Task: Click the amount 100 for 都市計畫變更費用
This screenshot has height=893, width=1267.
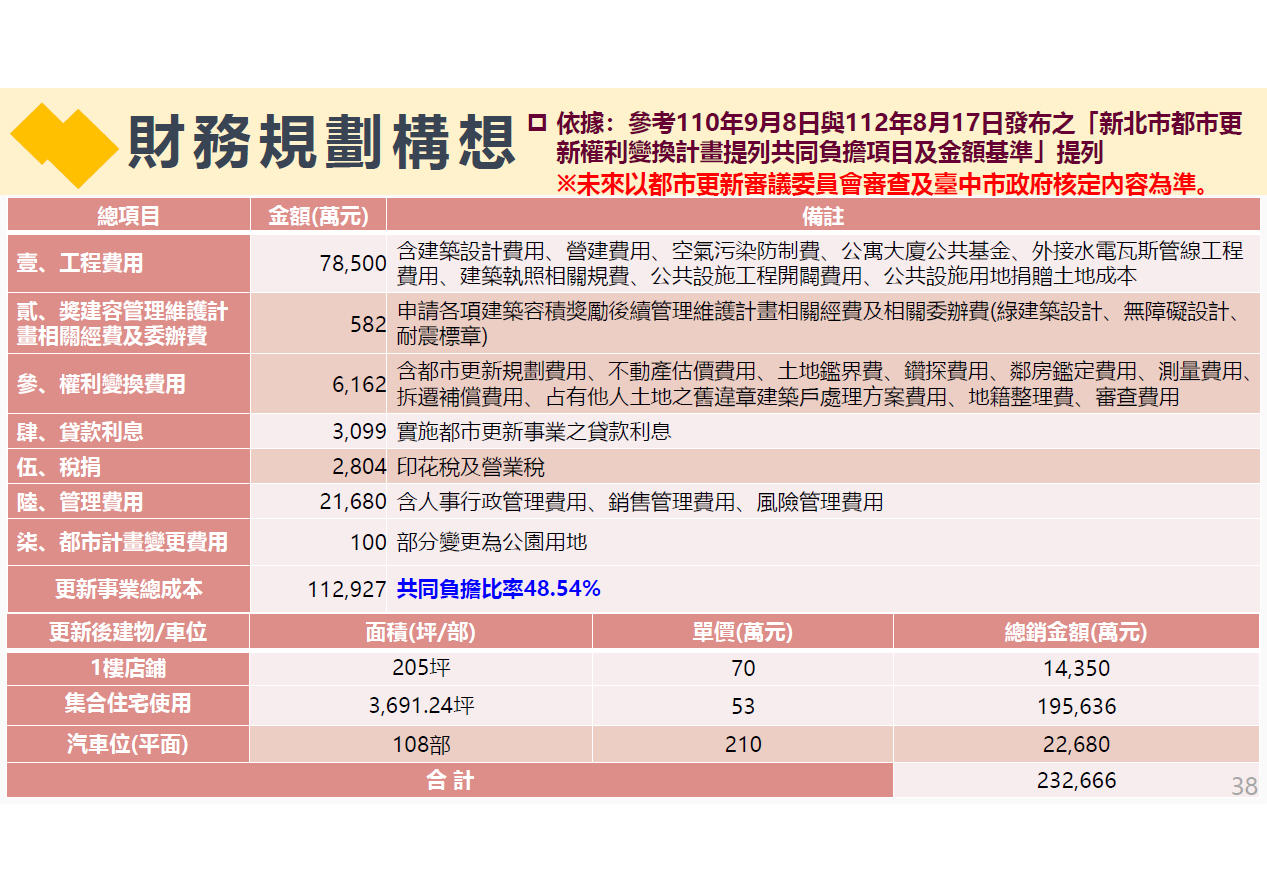Action: coord(368,542)
